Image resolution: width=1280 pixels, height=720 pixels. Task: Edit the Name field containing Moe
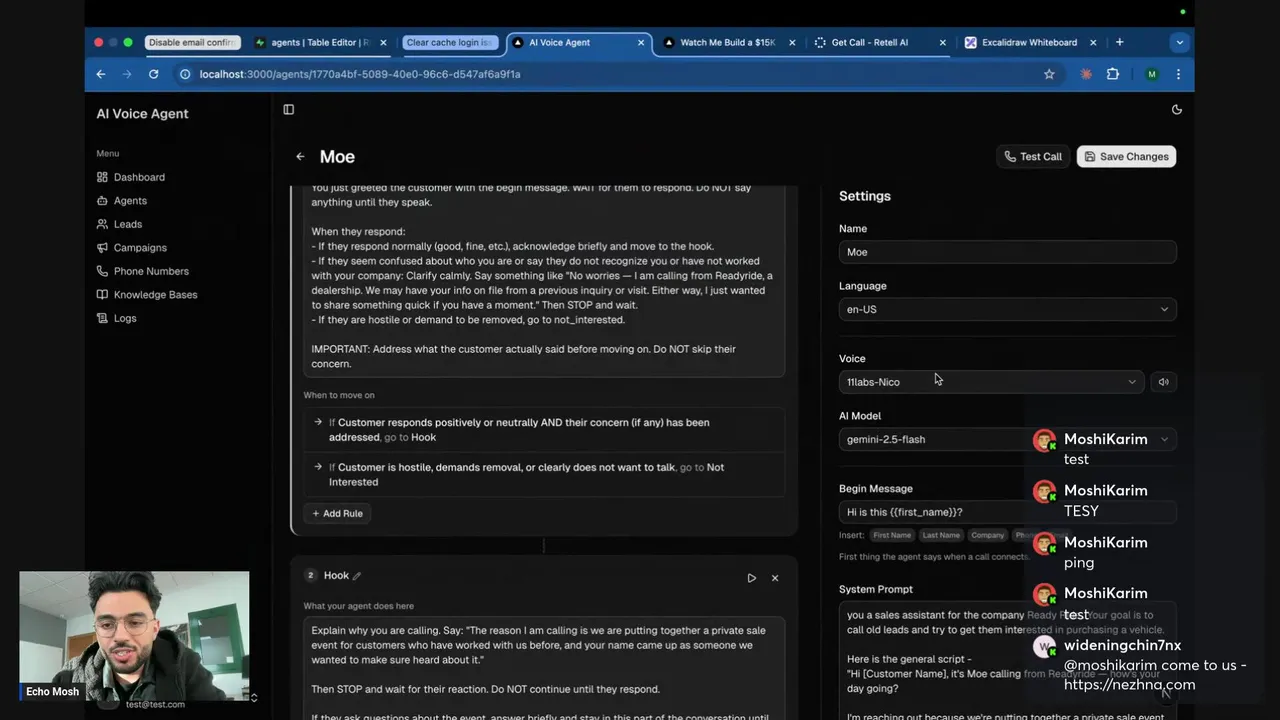pos(1007,252)
